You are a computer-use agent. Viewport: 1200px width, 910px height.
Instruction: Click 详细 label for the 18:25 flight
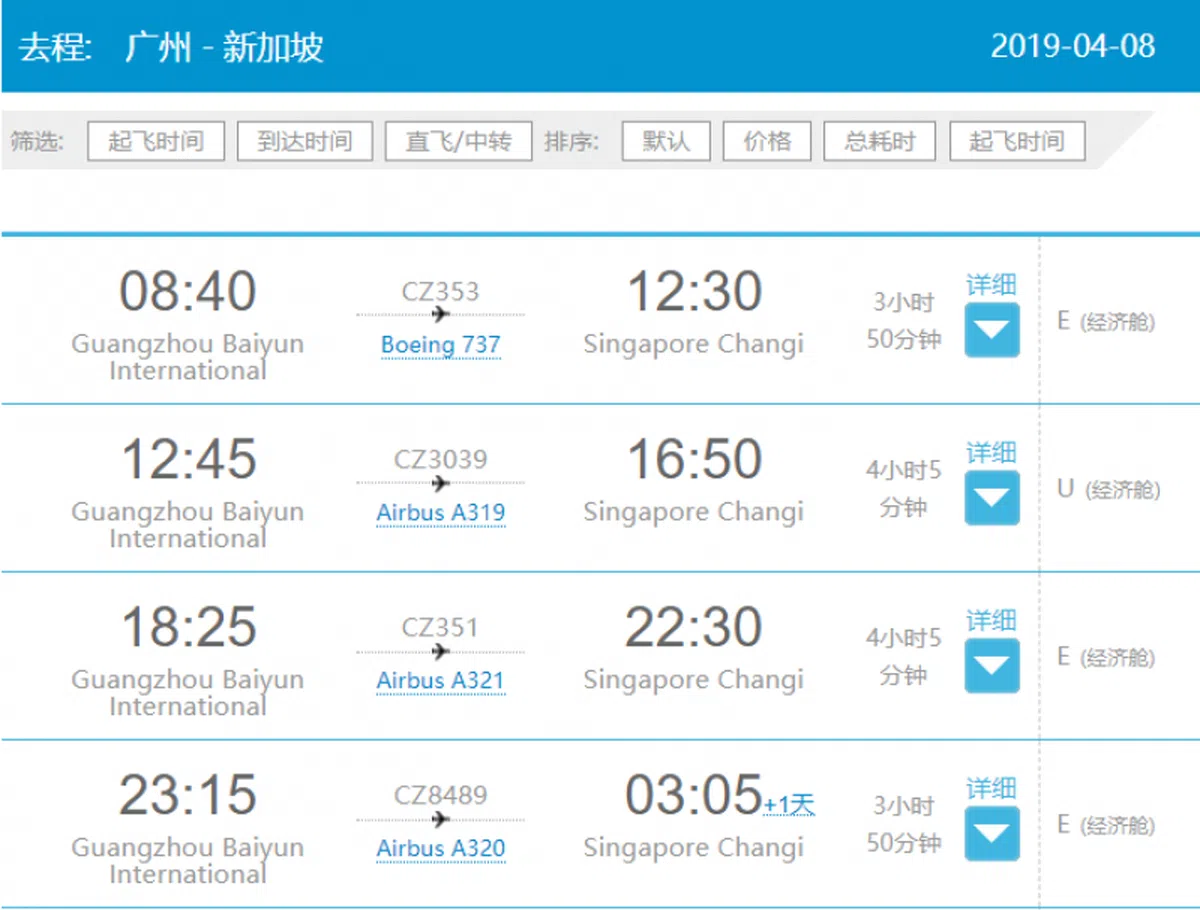pyautogui.click(x=991, y=621)
